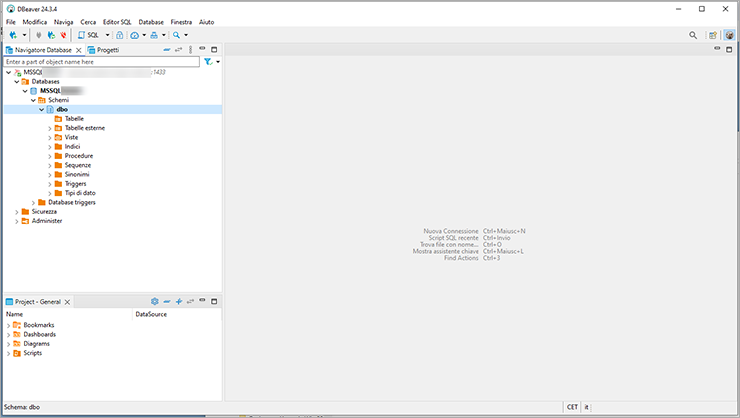Open the dropdown next to the blue magnifier
The height and width of the screenshot is (418, 740).
186,35
